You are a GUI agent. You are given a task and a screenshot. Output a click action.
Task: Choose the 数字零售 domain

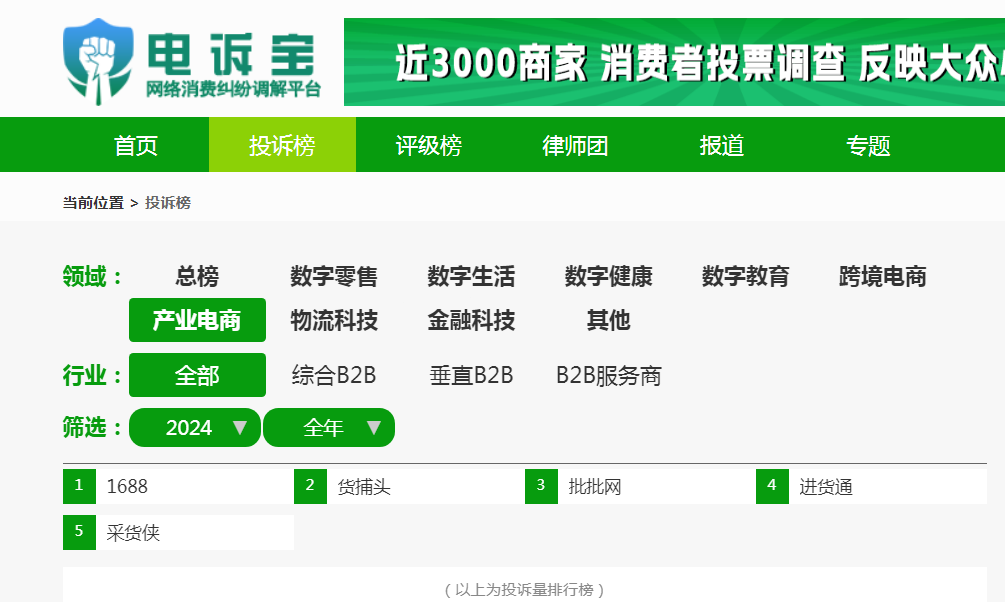334,276
